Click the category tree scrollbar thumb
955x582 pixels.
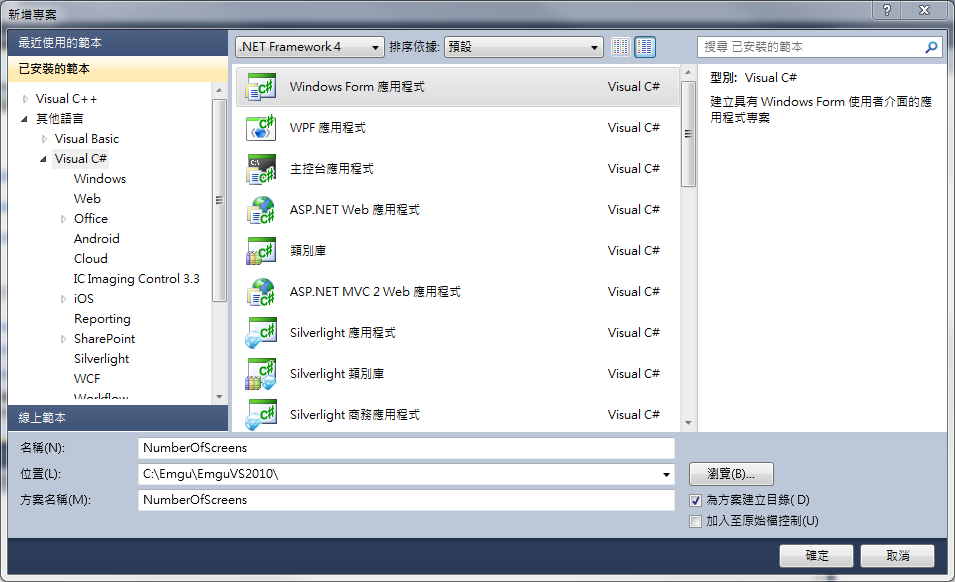click(219, 200)
